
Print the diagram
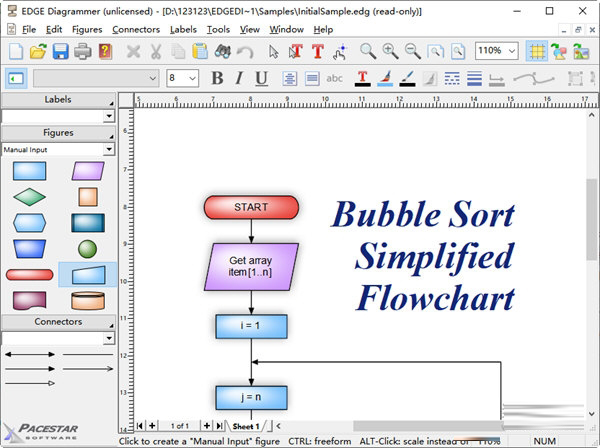click(x=83, y=51)
